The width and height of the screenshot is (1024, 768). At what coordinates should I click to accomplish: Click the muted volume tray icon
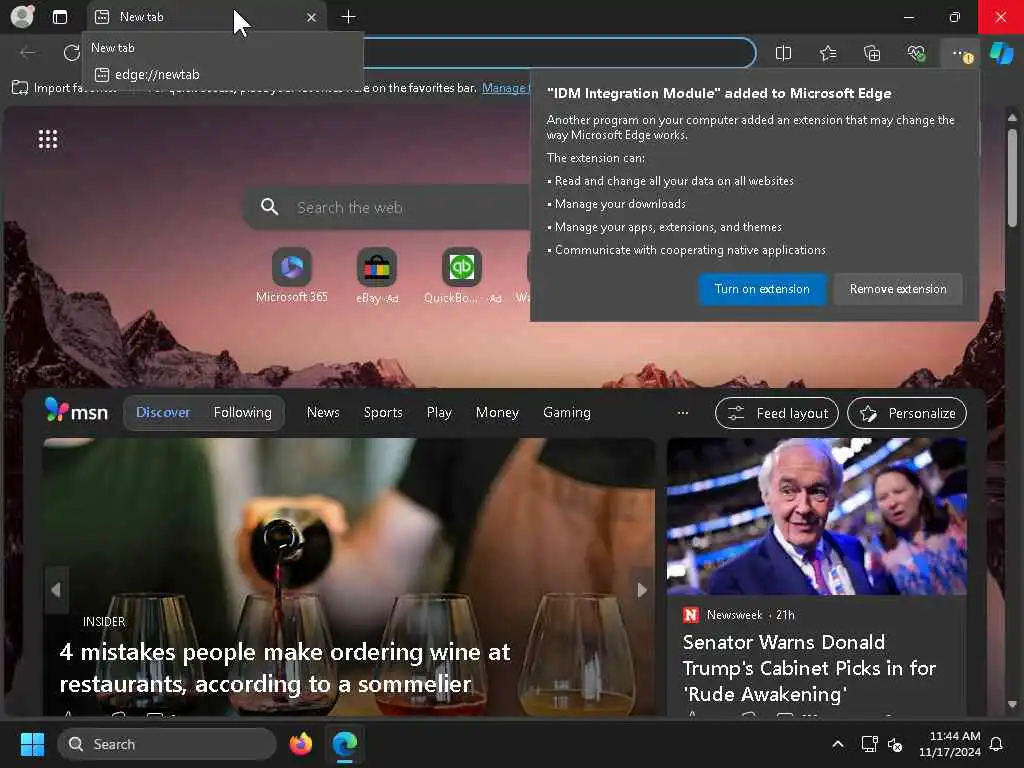(x=895, y=744)
